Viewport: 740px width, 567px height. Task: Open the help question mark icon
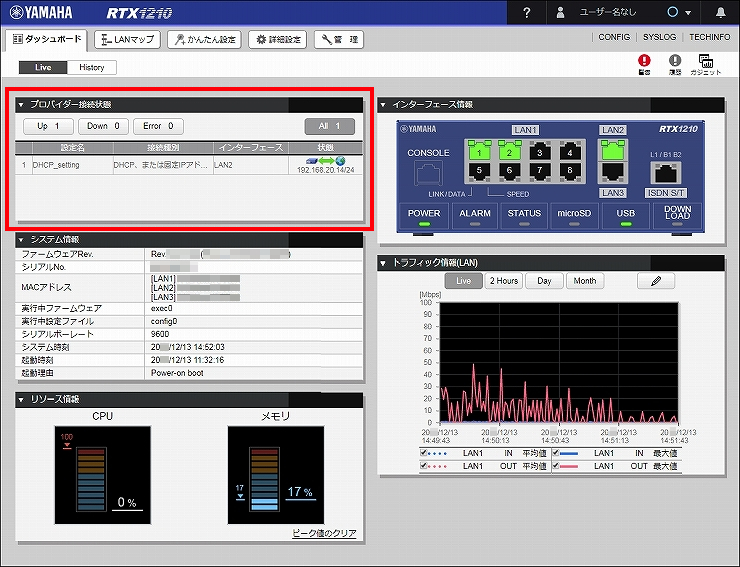coord(527,13)
